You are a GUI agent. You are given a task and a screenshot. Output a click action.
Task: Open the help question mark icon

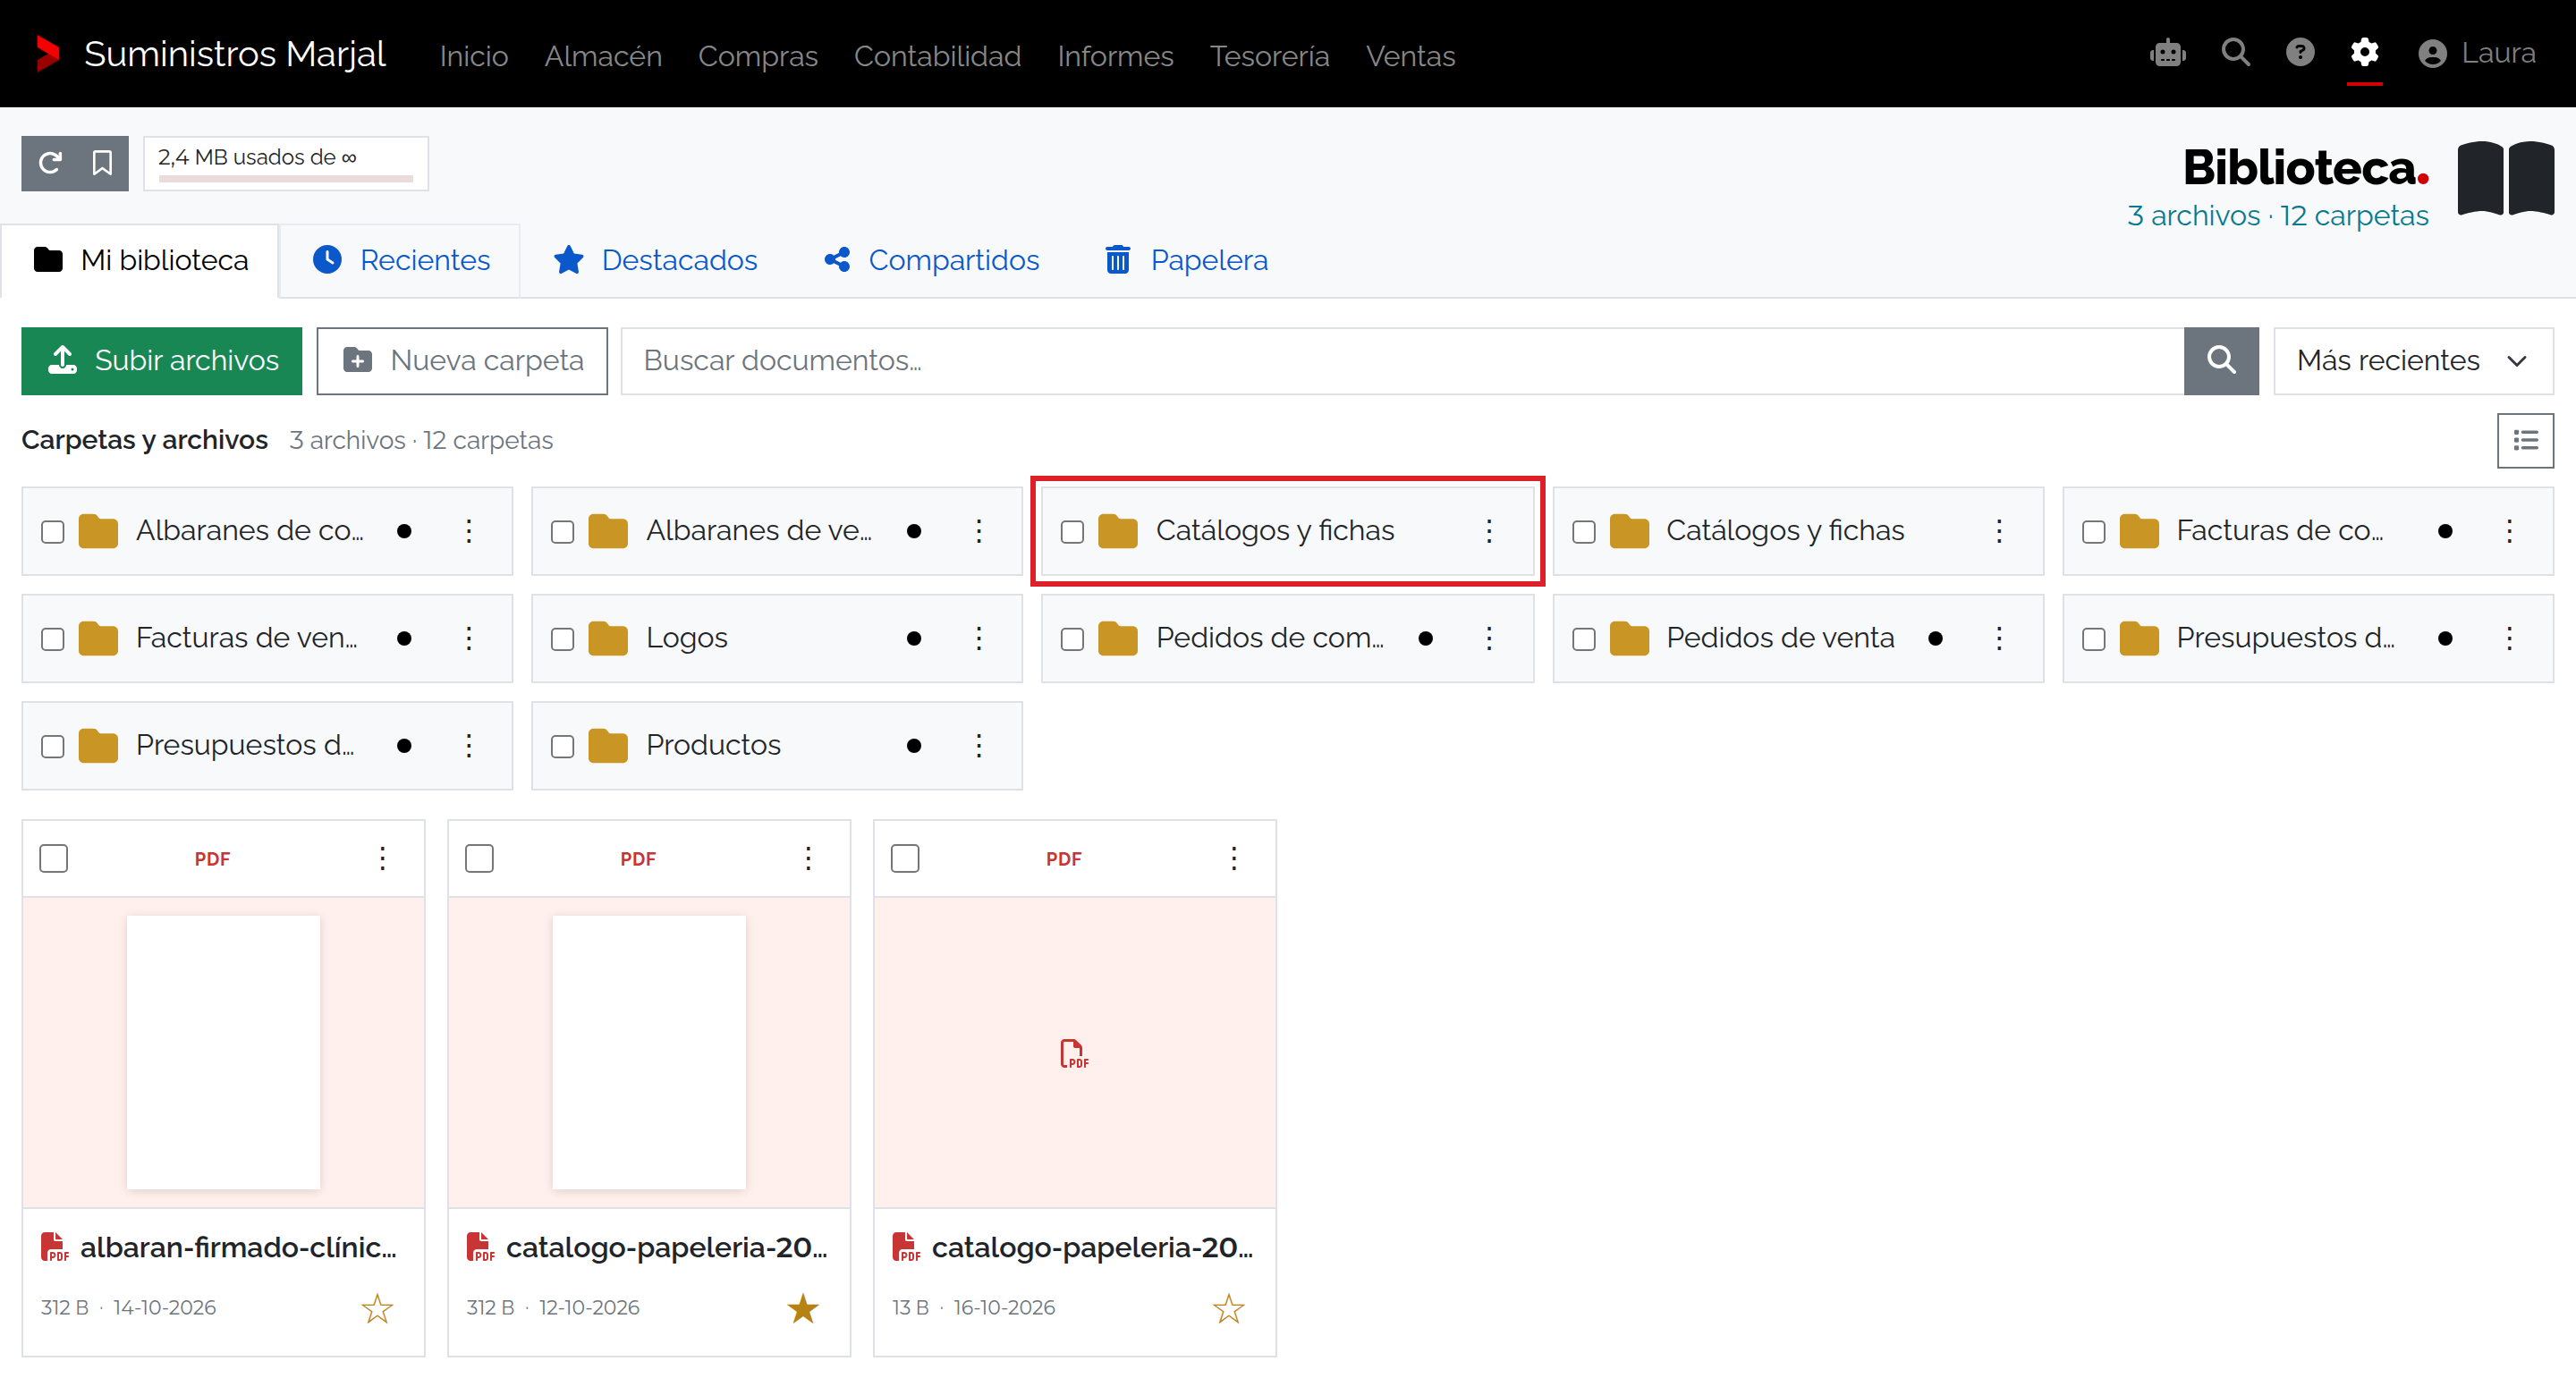2299,52
